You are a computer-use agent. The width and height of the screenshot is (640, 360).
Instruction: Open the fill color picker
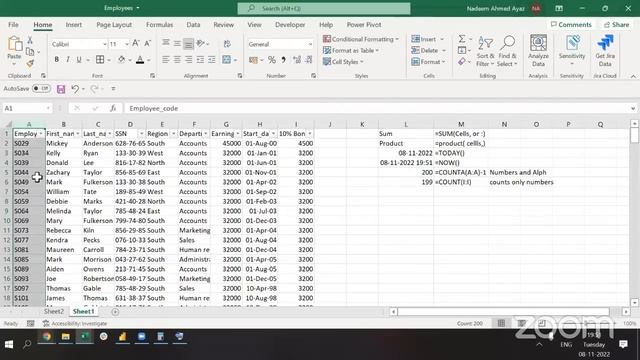130,60
